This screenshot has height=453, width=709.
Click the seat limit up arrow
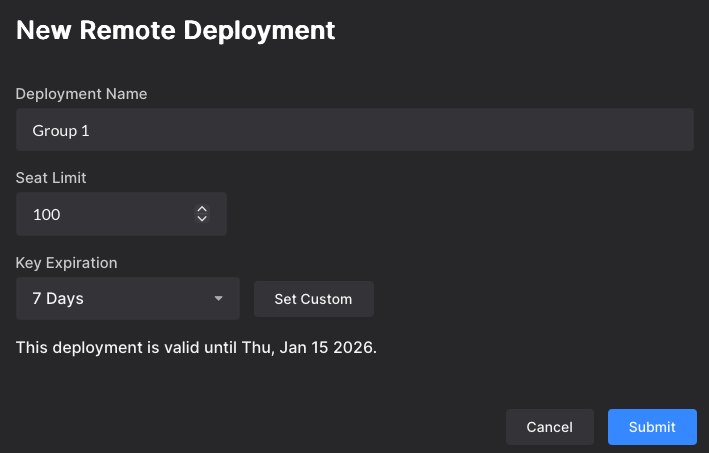[x=202, y=209]
